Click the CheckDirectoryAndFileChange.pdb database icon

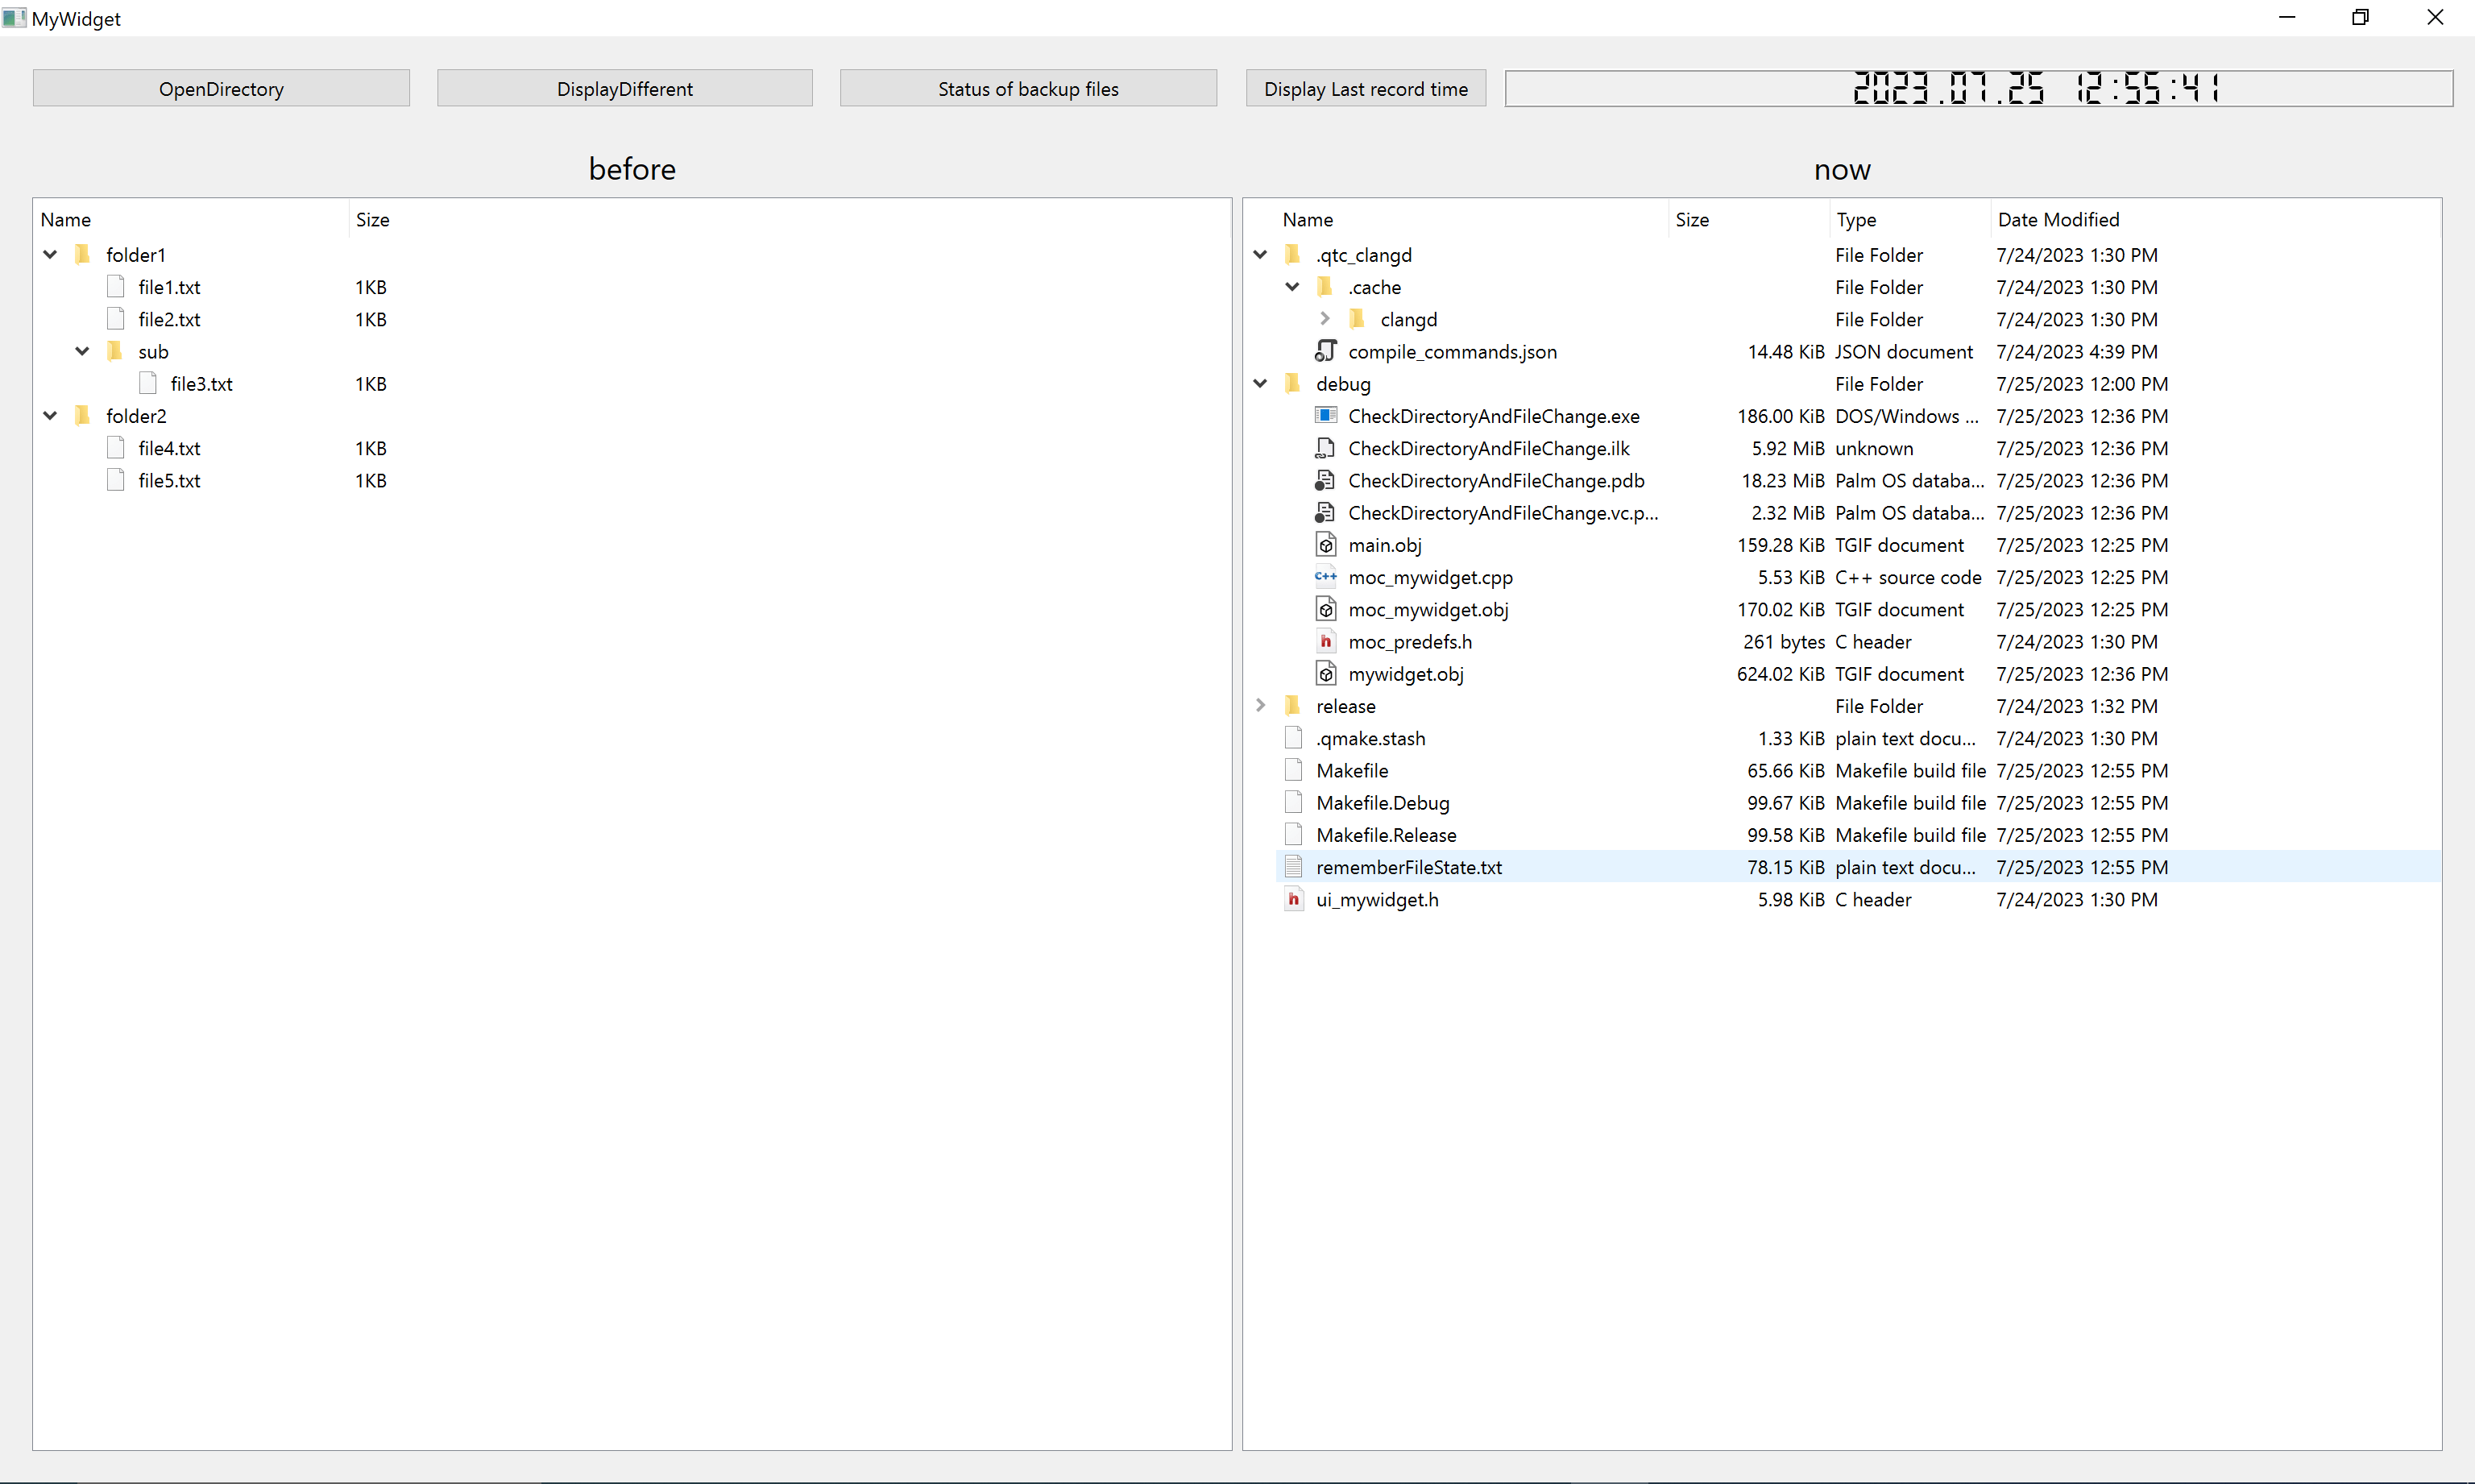pos(1325,481)
